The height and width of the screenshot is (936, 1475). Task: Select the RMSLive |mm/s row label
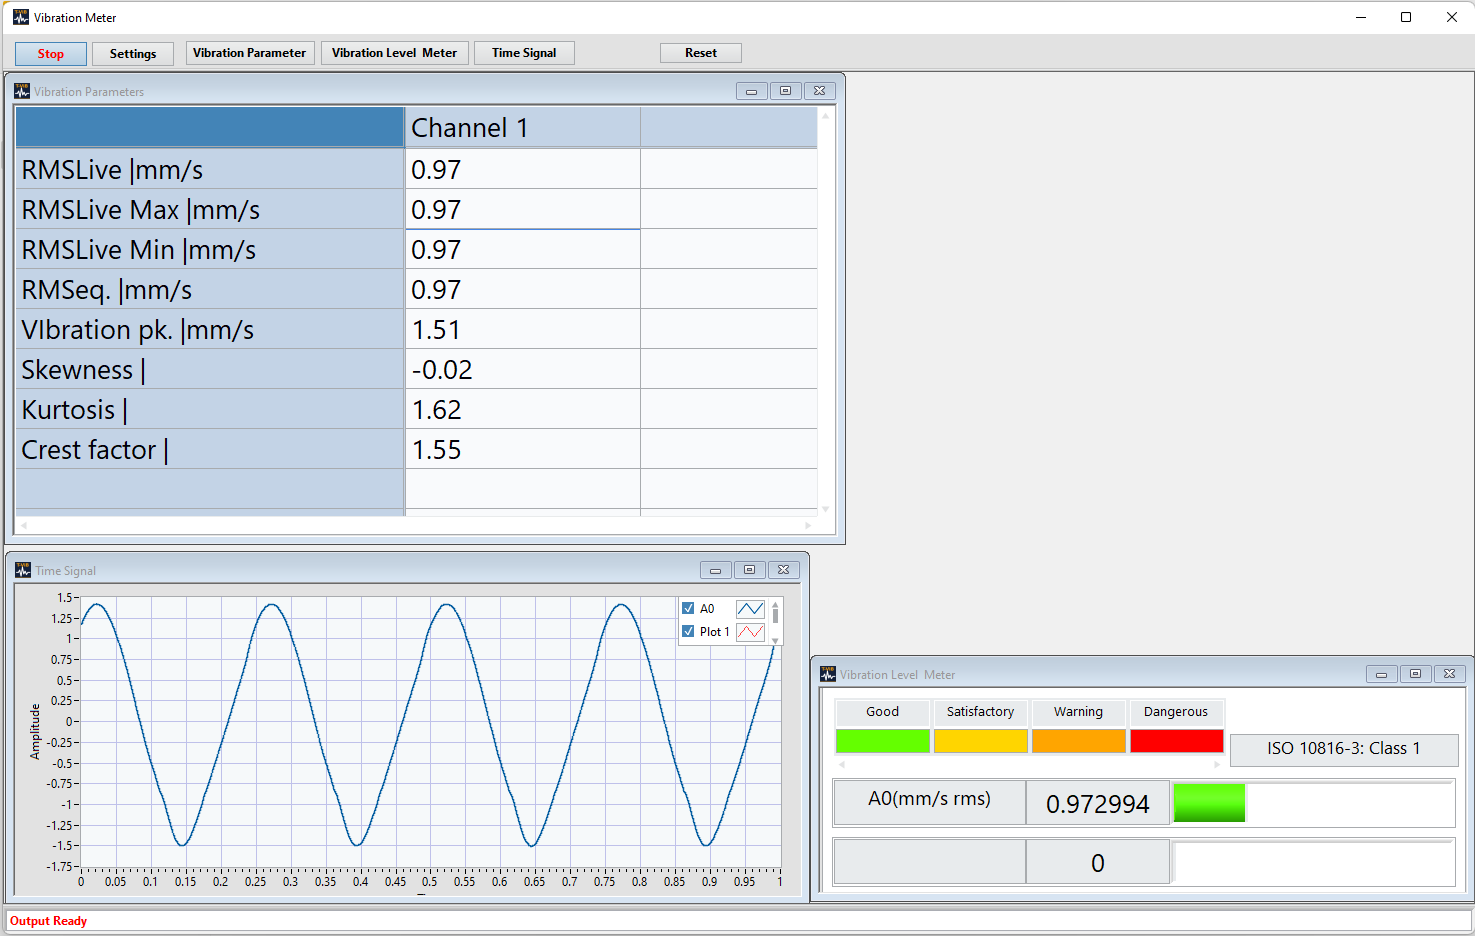[x=210, y=169]
